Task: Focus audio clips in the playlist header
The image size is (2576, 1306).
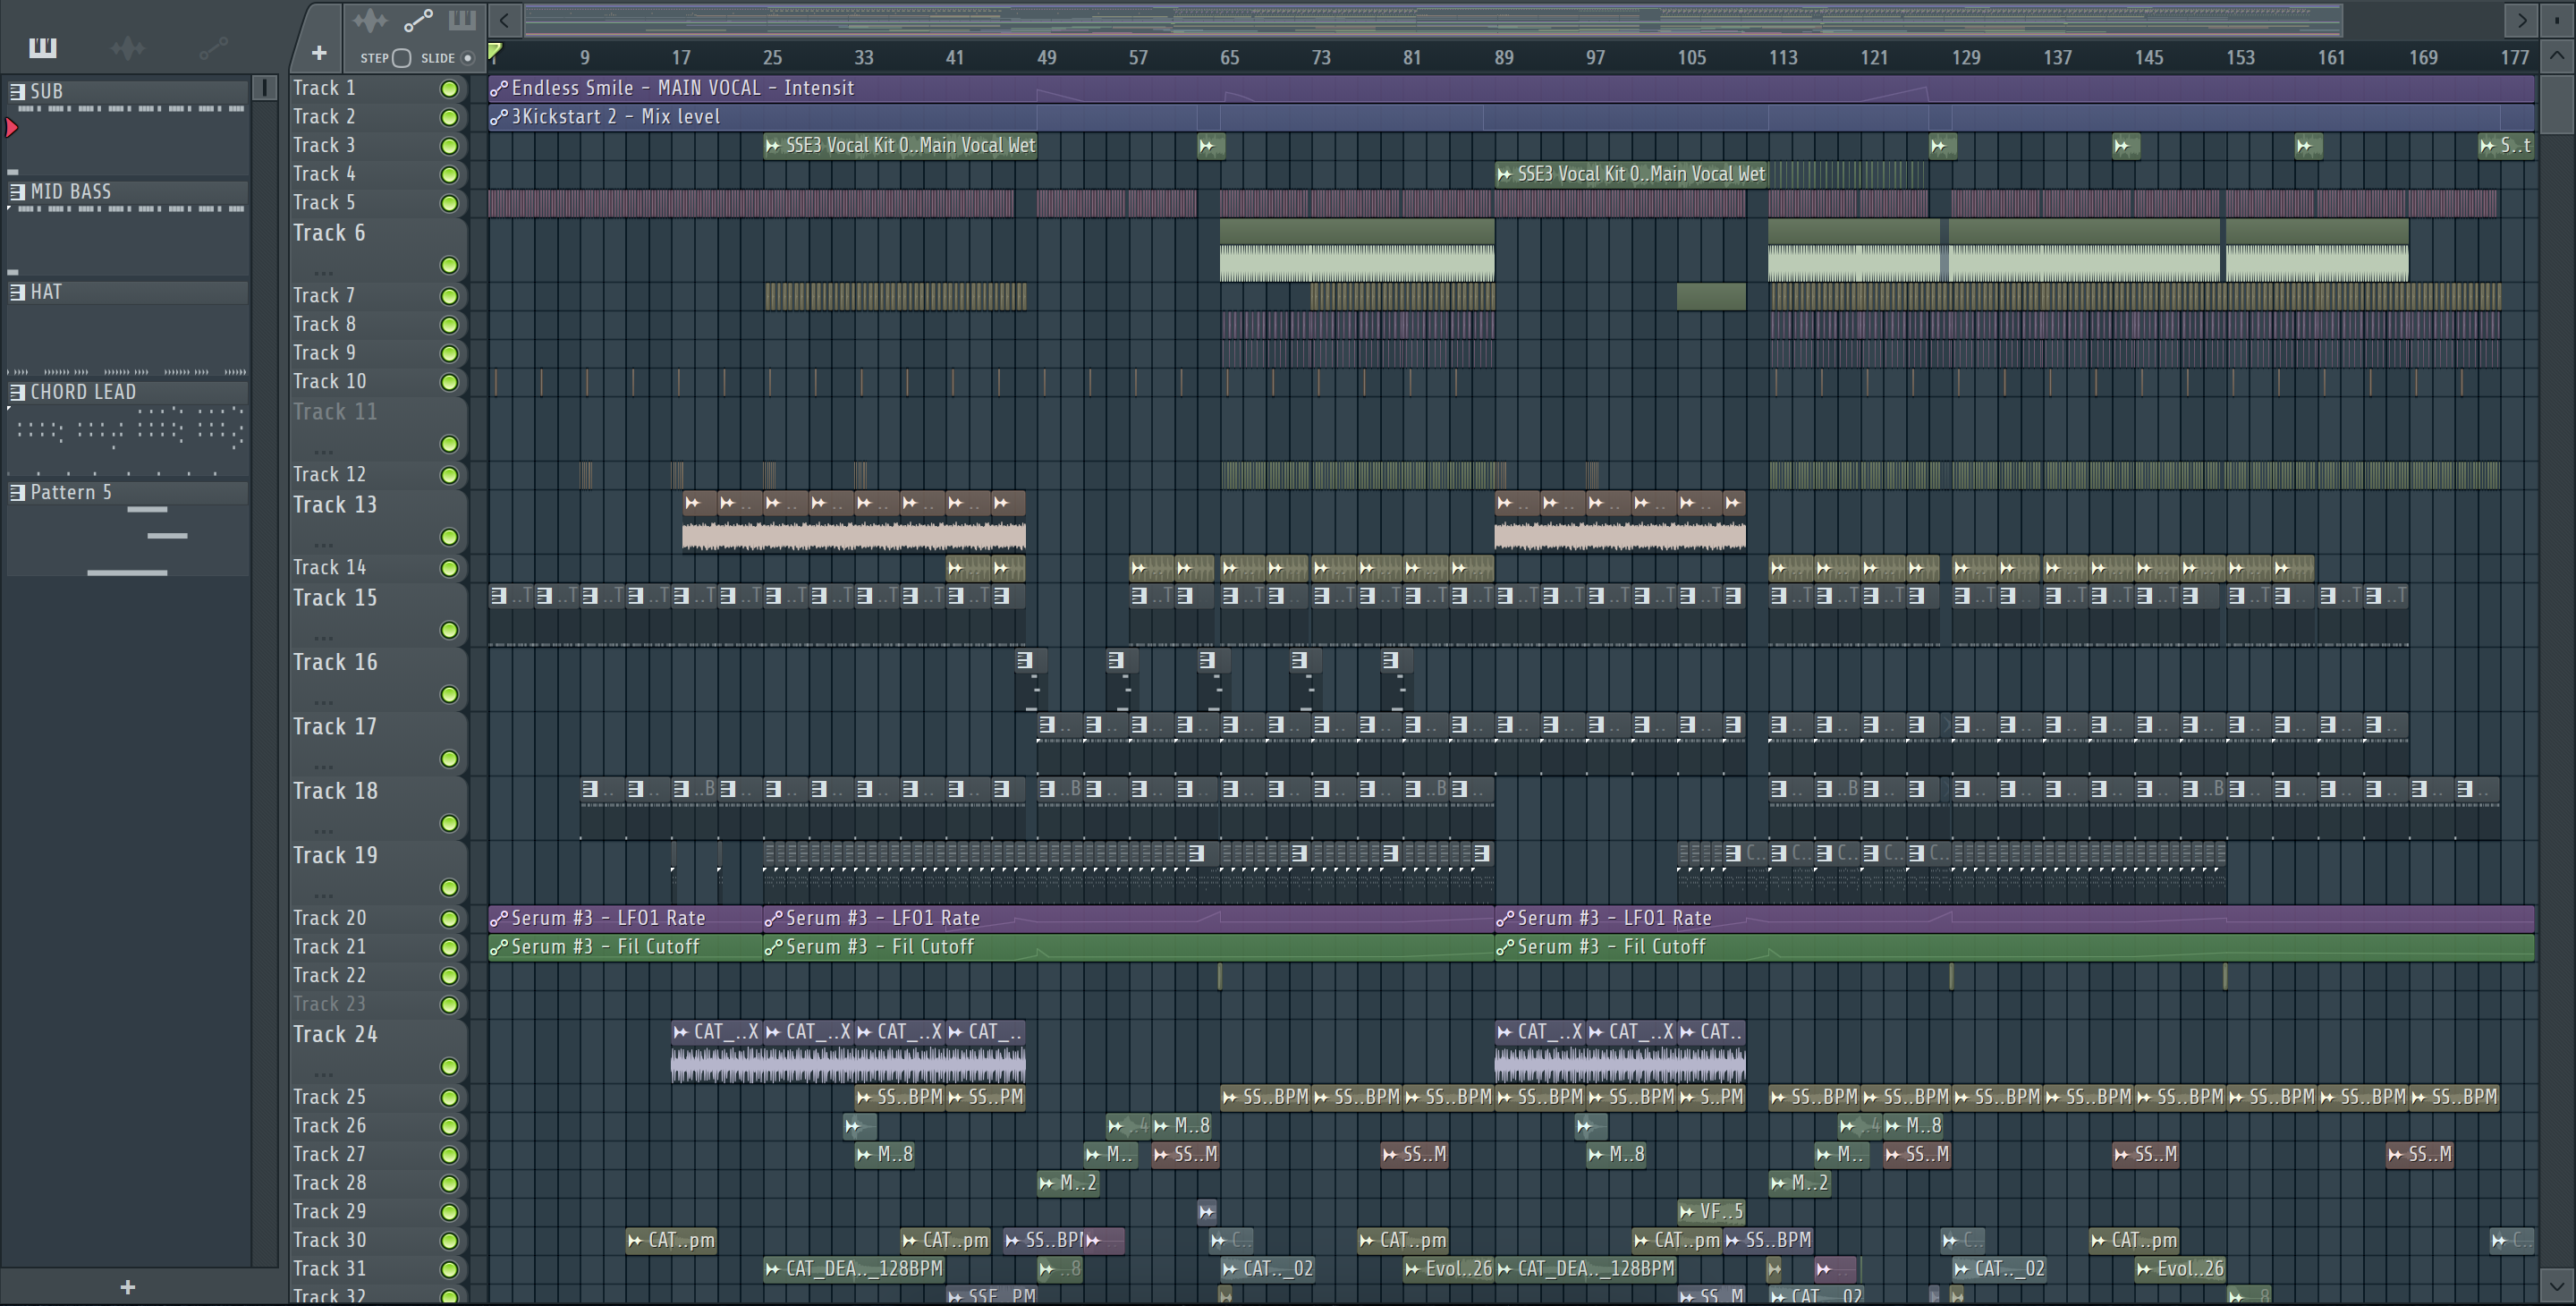Action: [x=369, y=20]
